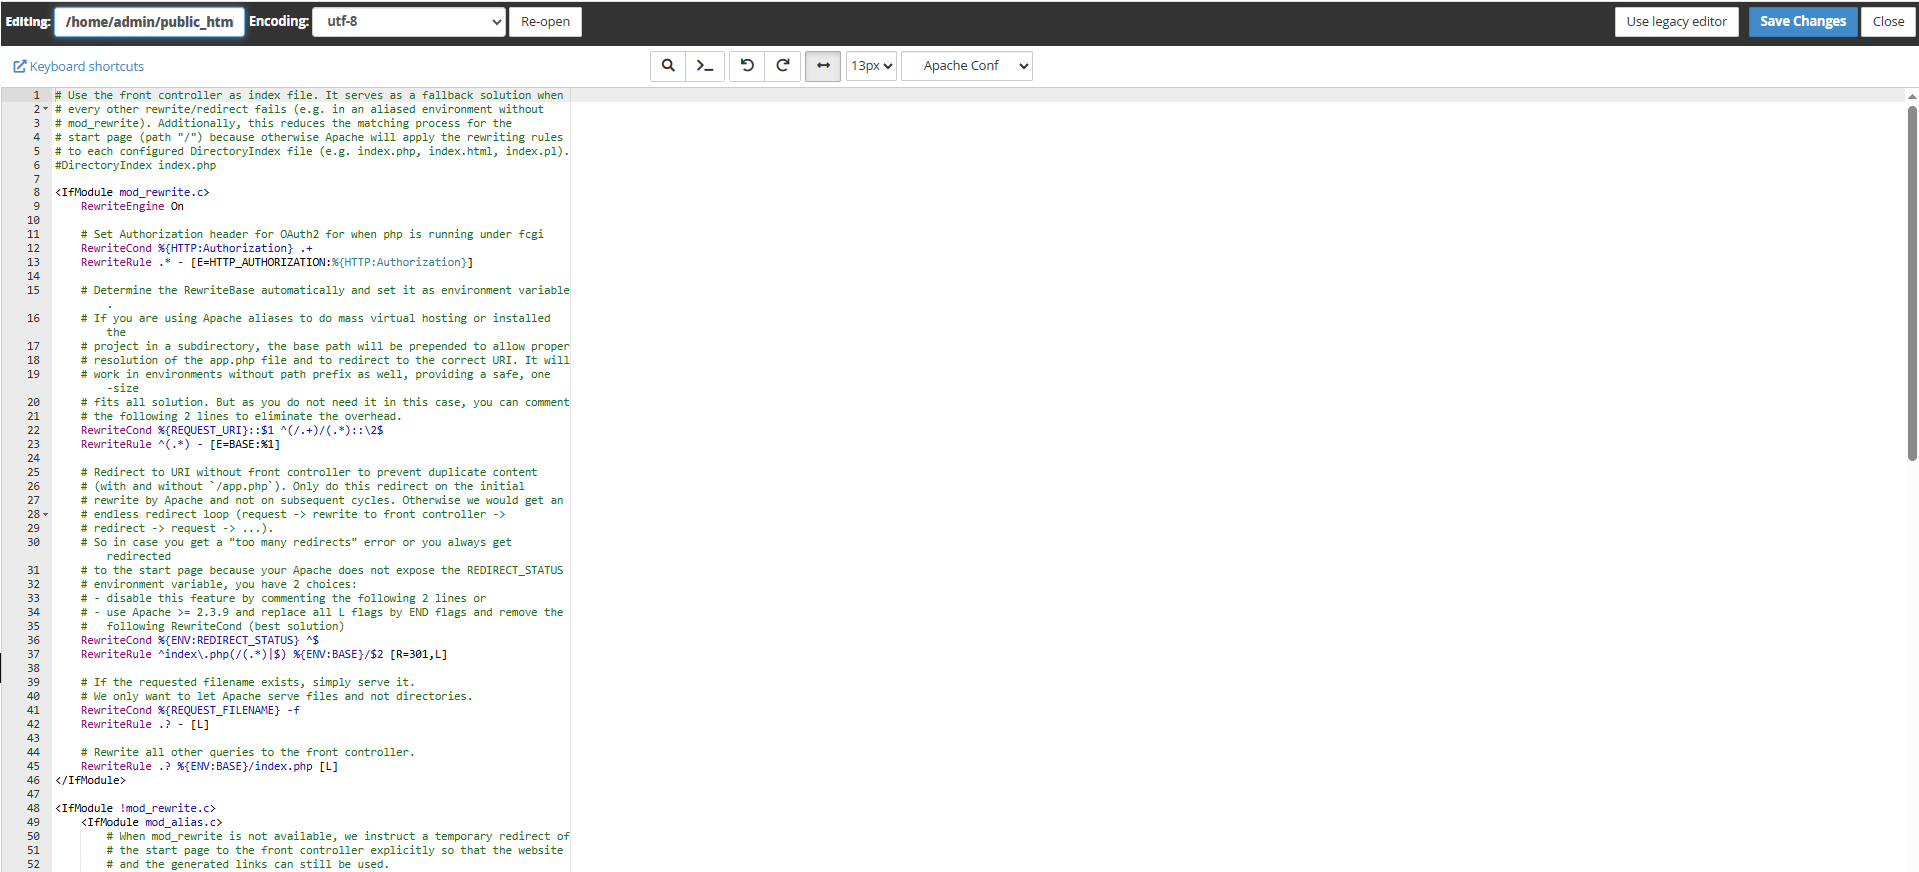The image size is (1919, 872).
Task: Open the go-to-line terminal icon
Action: 705,66
